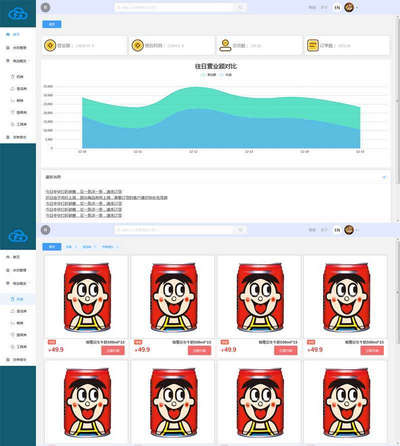Screen dimensions: 400x446
Task: Select the blue home tab in dashboard view
Action: (52, 24)
